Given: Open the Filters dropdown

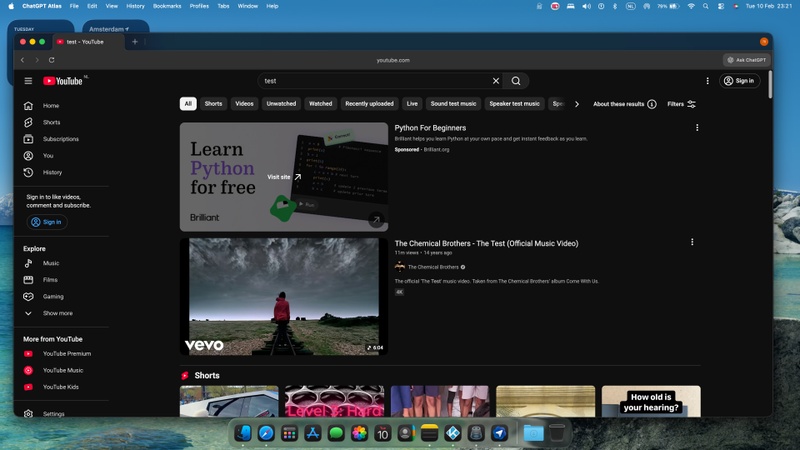Looking at the screenshot, I should click(x=681, y=104).
